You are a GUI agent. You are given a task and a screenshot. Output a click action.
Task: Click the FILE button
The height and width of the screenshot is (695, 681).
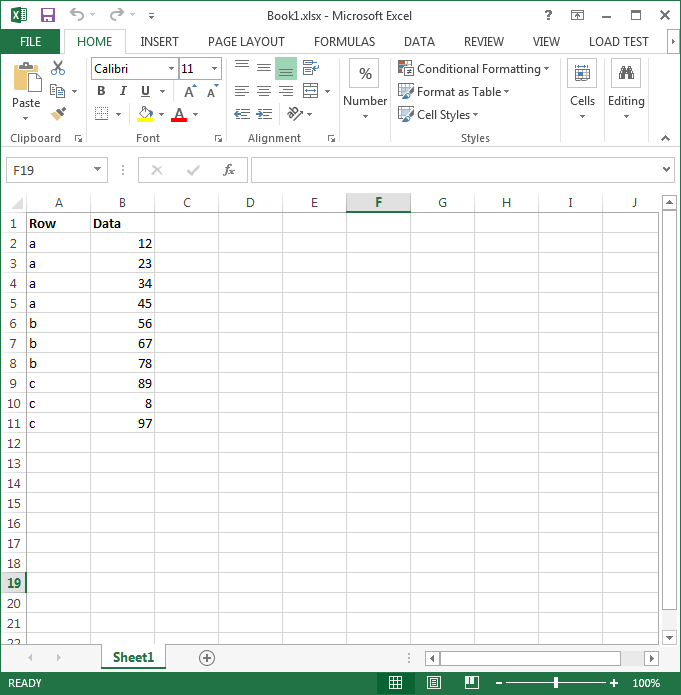(x=30, y=42)
